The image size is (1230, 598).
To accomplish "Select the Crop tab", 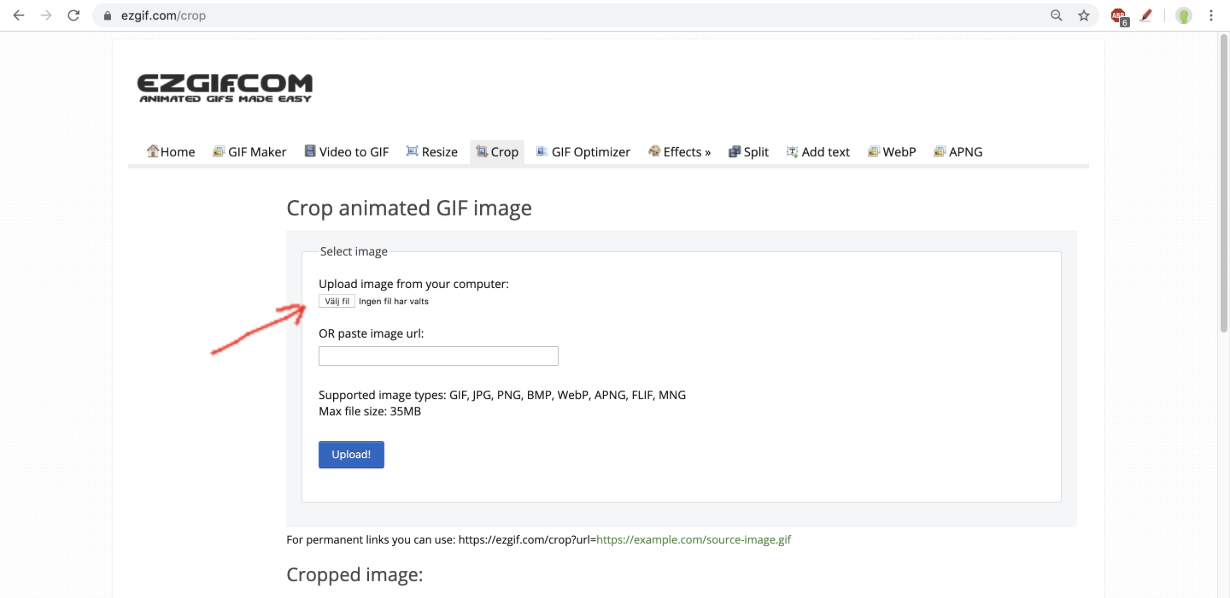I will click(x=497, y=152).
